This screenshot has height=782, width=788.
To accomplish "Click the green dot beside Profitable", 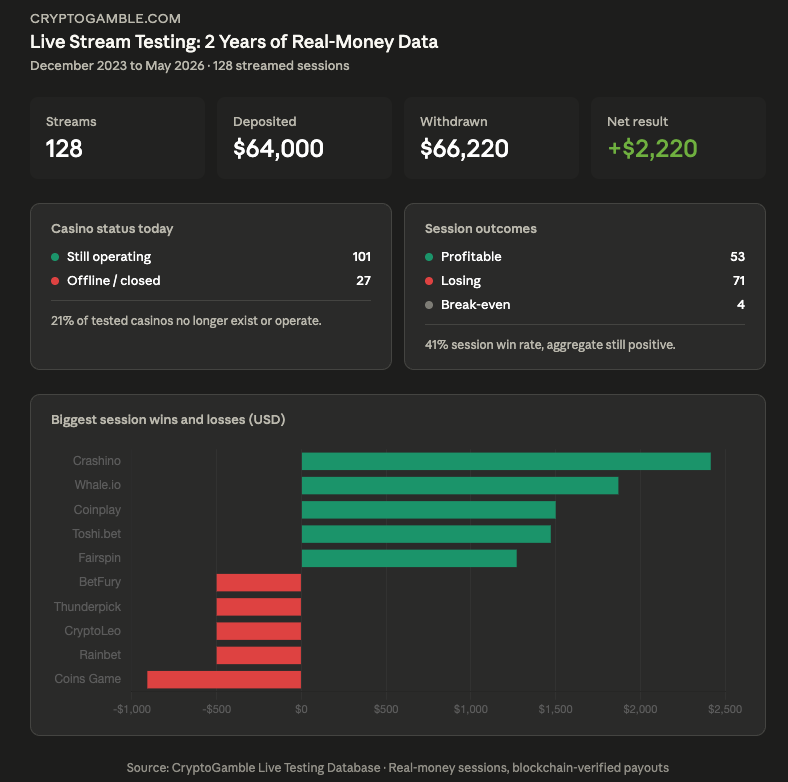I will point(429,257).
